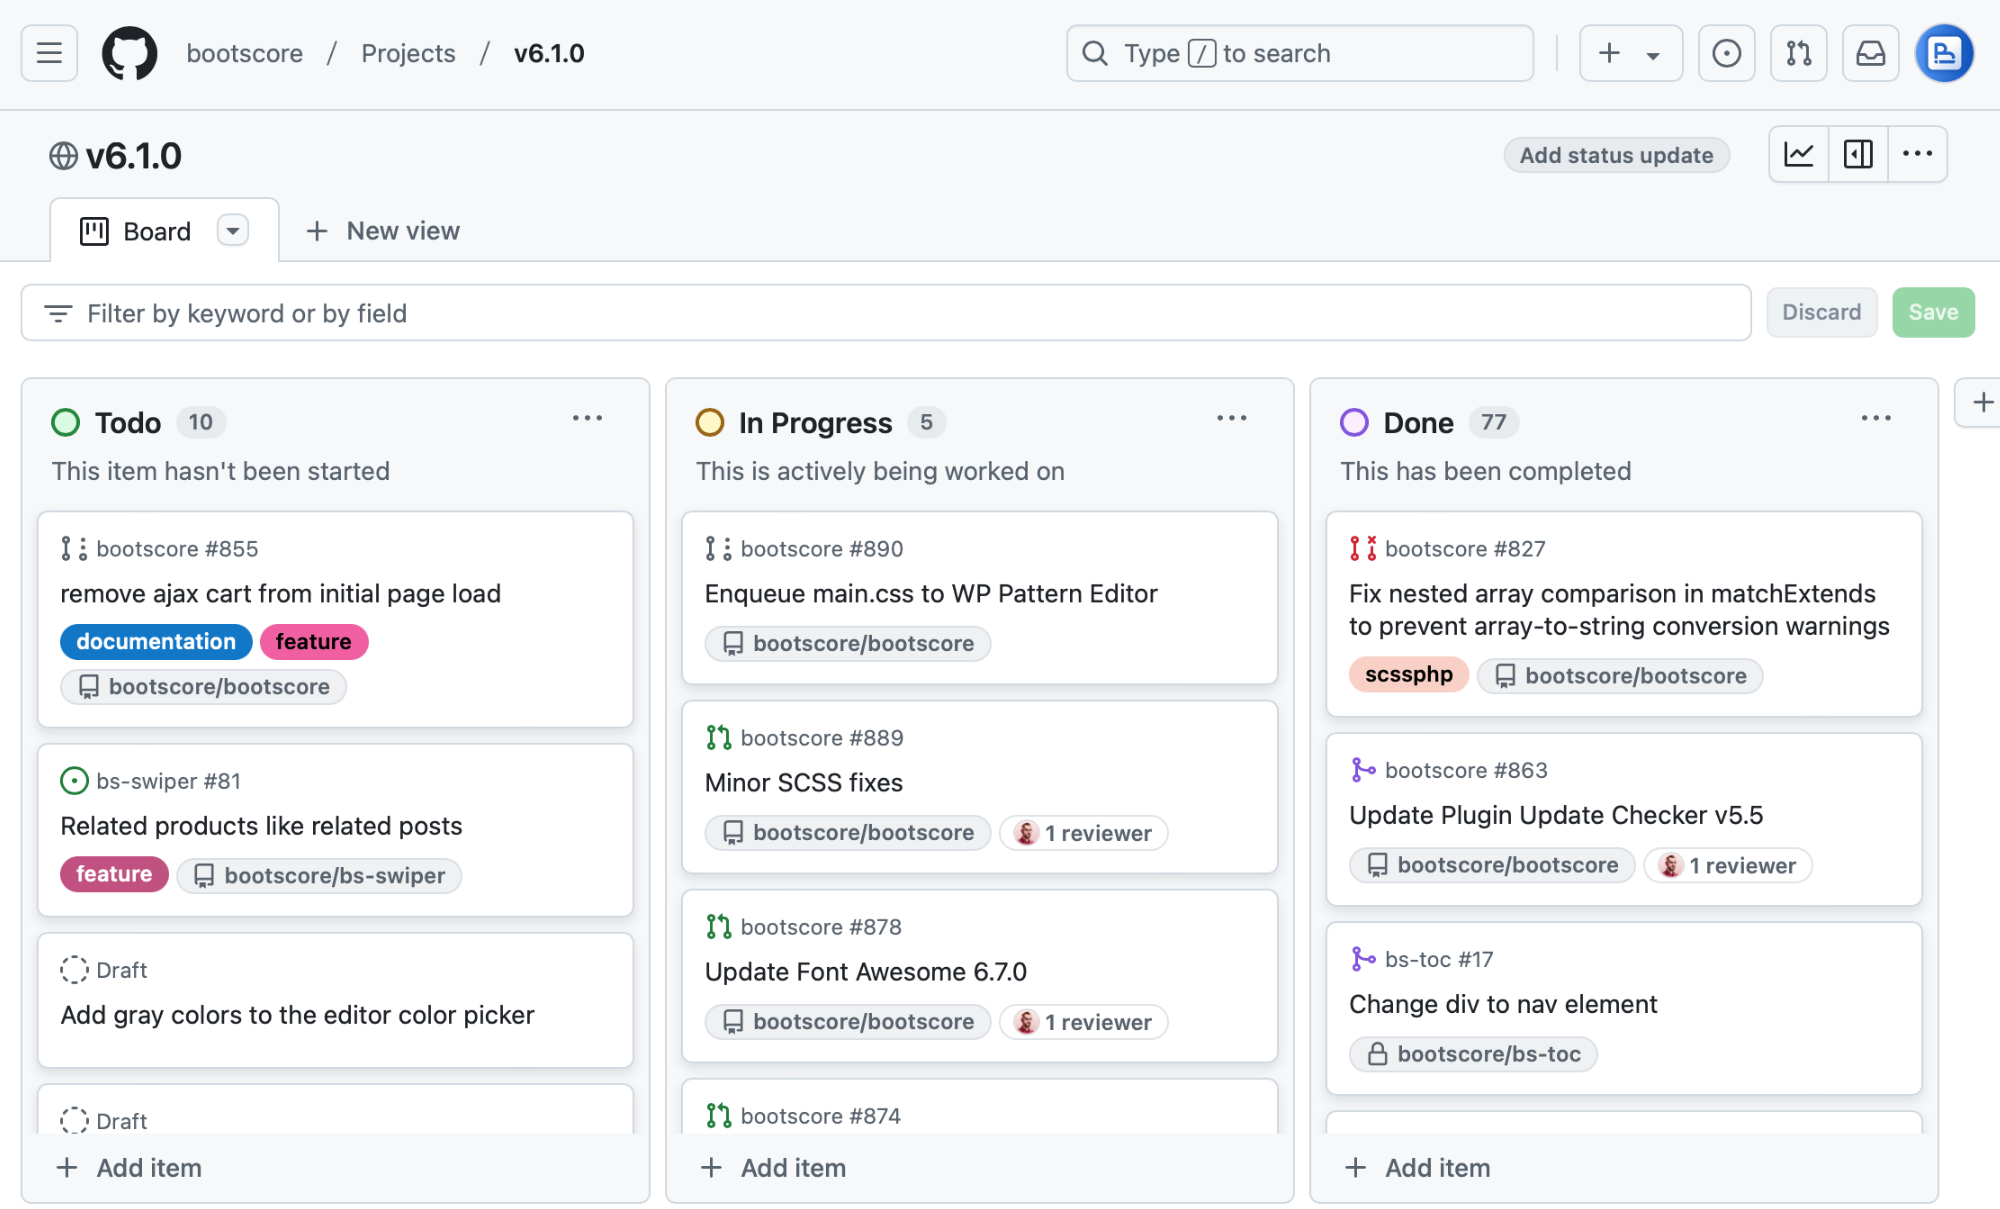The width and height of the screenshot is (2000, 1209).
Task: Click the green Todo status circle
Action: click(66, 422)
